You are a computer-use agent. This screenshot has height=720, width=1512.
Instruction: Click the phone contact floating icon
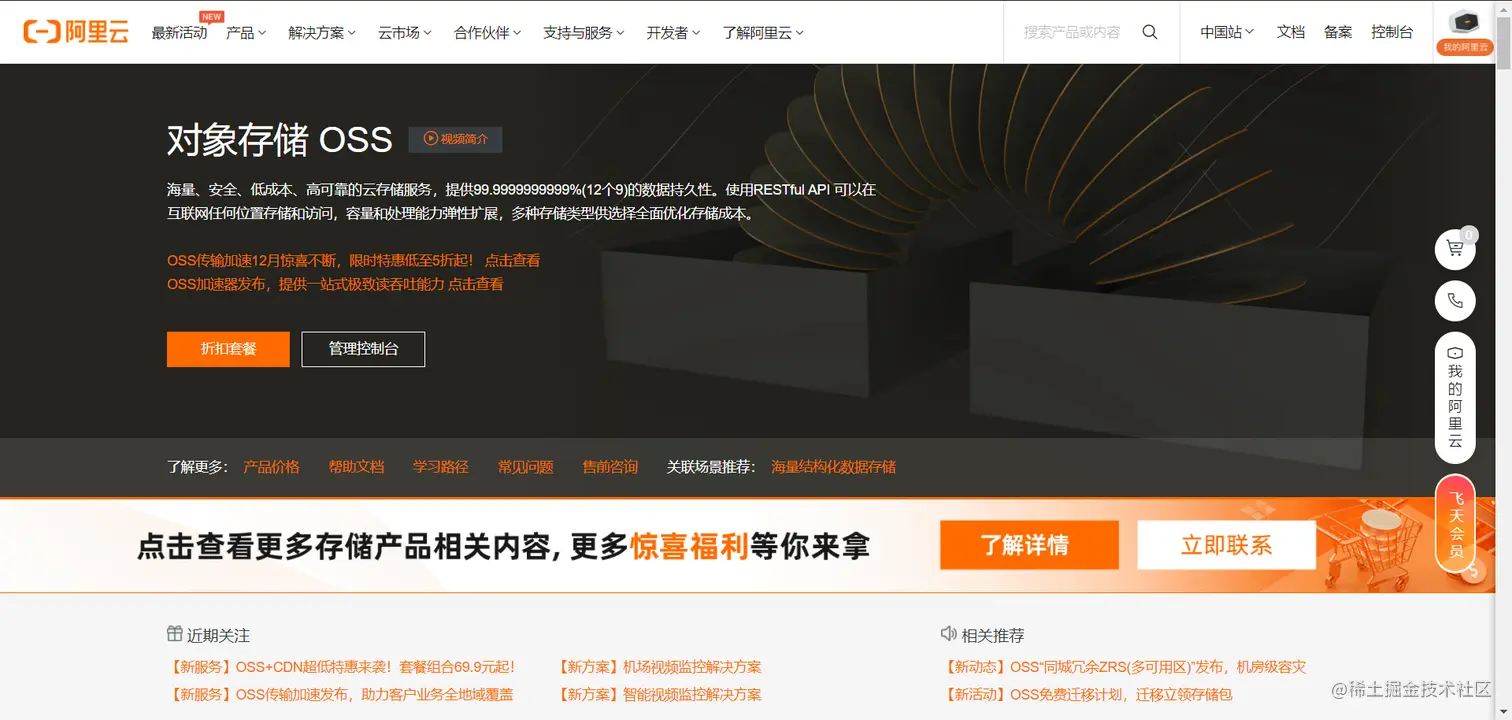click(x=1455, y=301)
